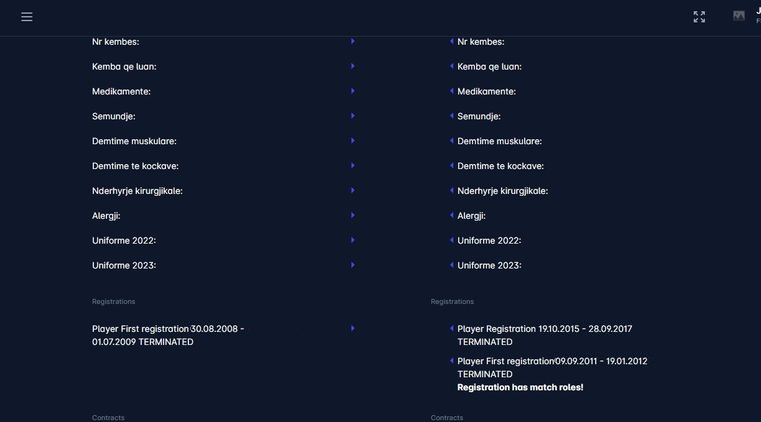Move right Nr kembes value left
The height and width of the screenshot is (422, 761).
451,41
